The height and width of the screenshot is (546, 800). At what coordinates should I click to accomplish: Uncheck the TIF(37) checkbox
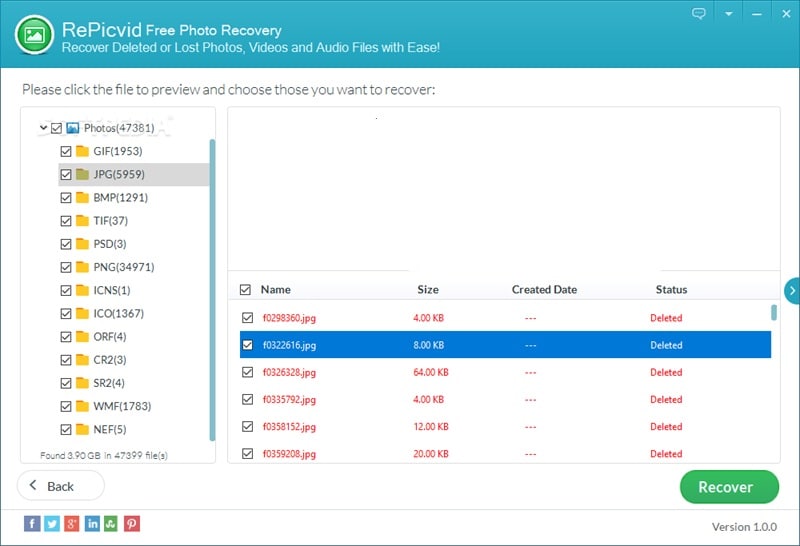coord(66,221)
